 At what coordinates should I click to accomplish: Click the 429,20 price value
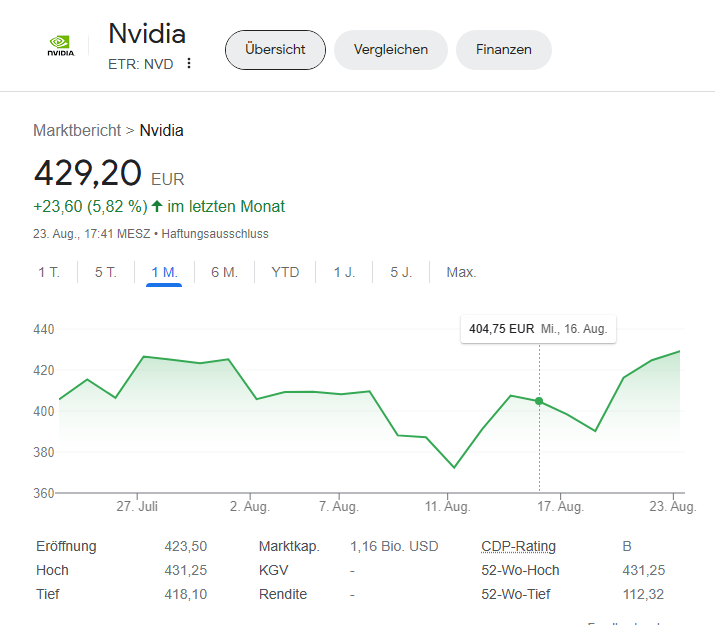[88, 173]
